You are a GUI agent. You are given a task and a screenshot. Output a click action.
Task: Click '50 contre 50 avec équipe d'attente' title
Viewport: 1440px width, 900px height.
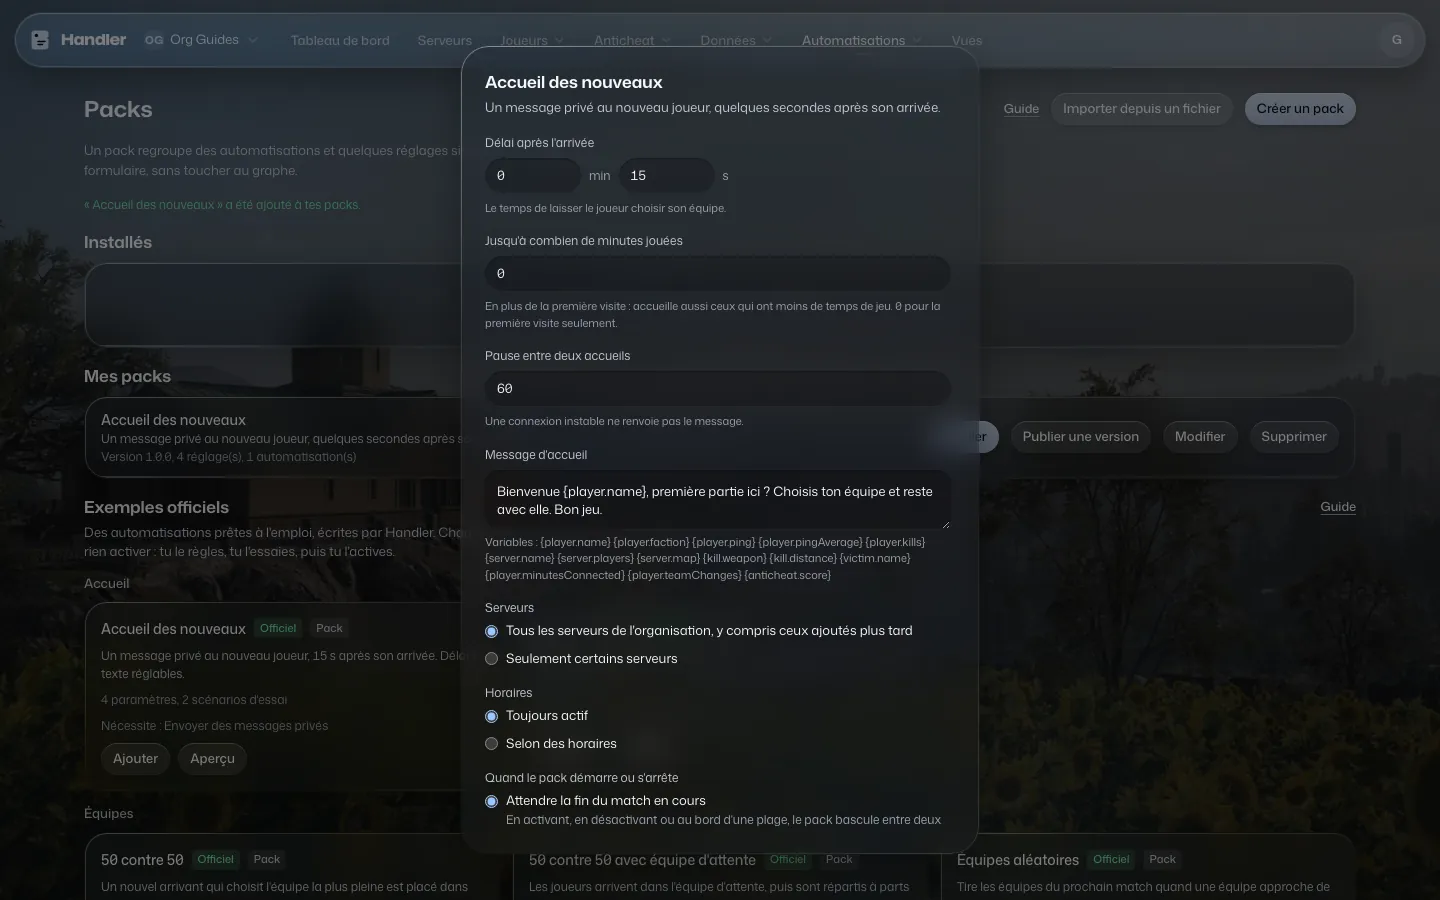click(642, 860)
